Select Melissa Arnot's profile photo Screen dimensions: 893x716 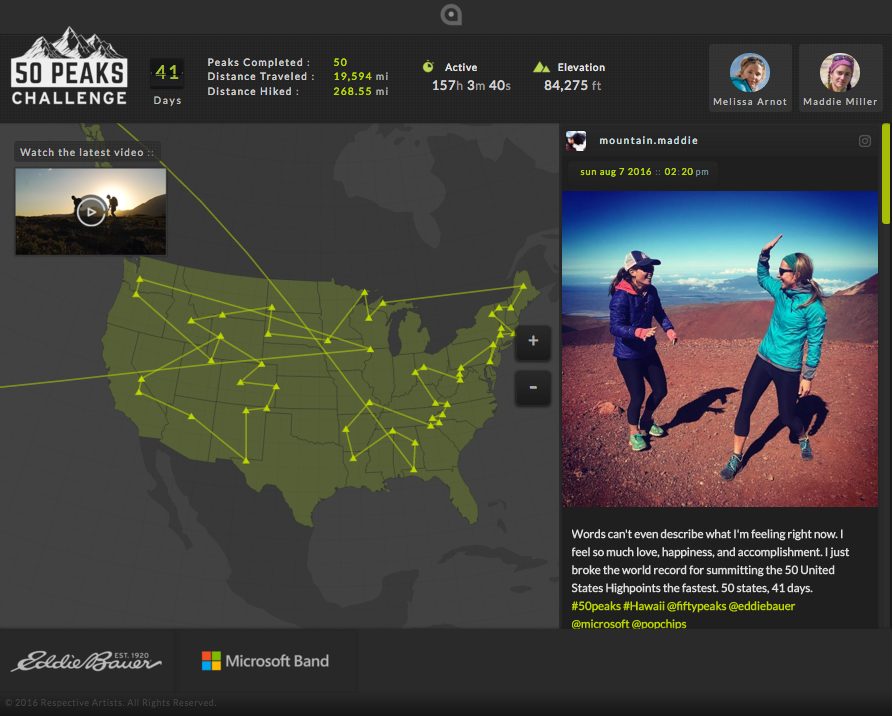(x=749, y=70)
